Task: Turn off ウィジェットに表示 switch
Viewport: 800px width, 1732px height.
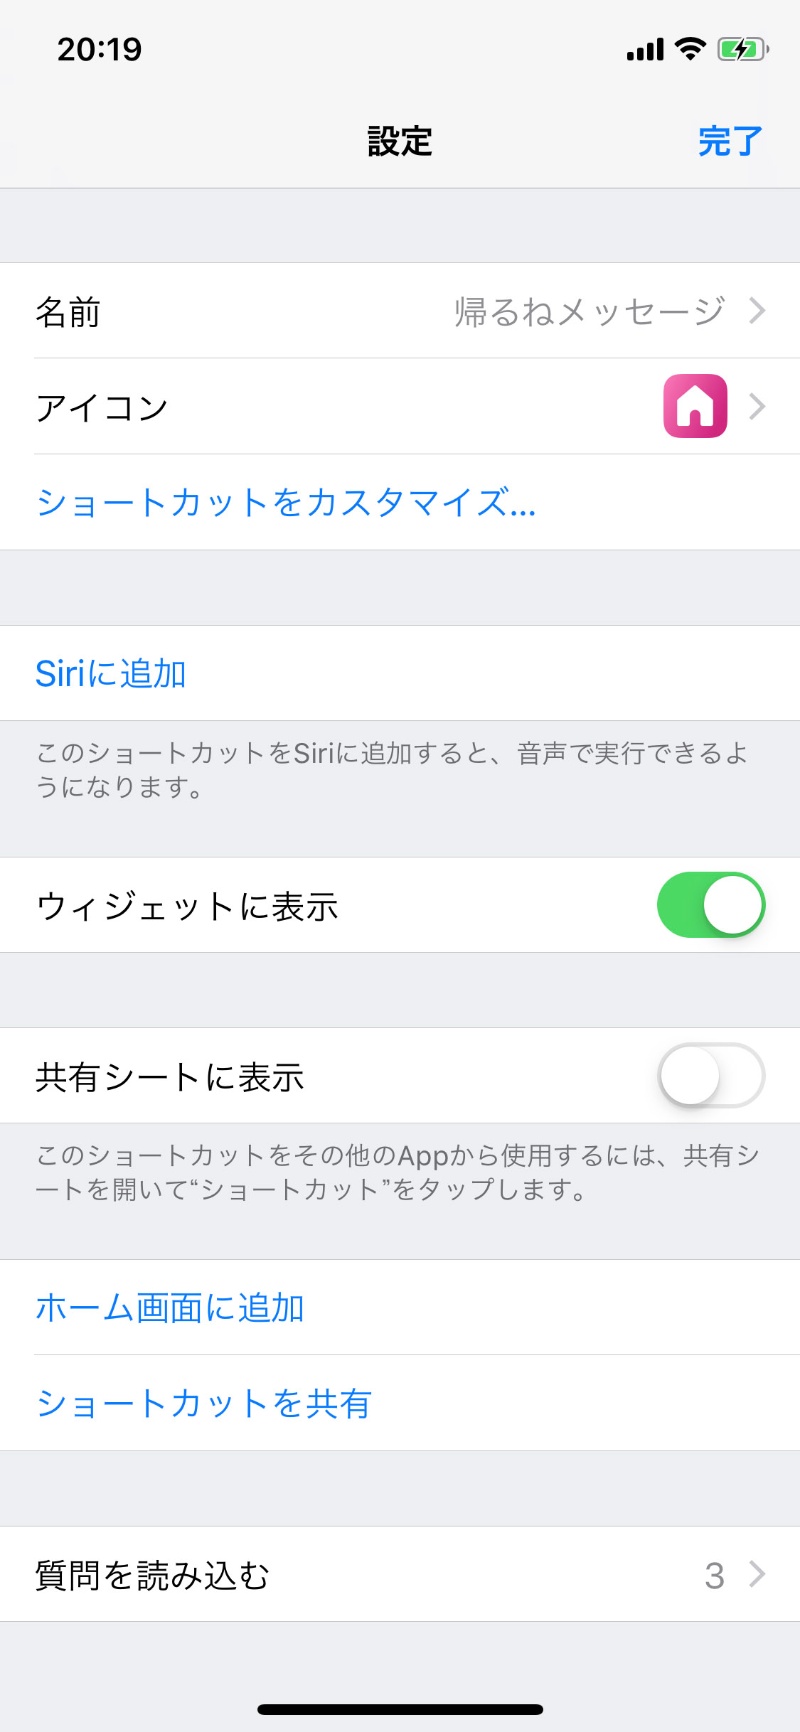Action: (x=711, y=905)
